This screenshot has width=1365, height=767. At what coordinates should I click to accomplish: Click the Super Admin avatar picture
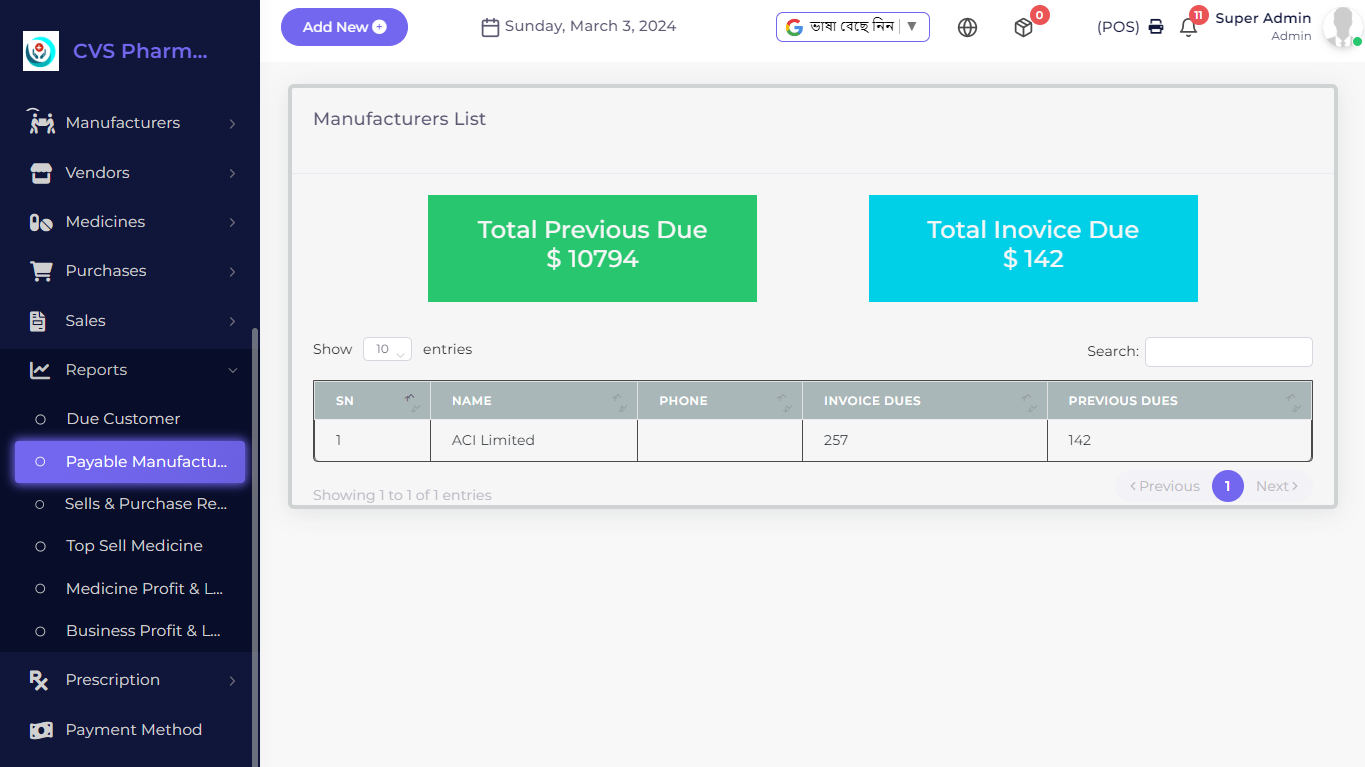1340,27
